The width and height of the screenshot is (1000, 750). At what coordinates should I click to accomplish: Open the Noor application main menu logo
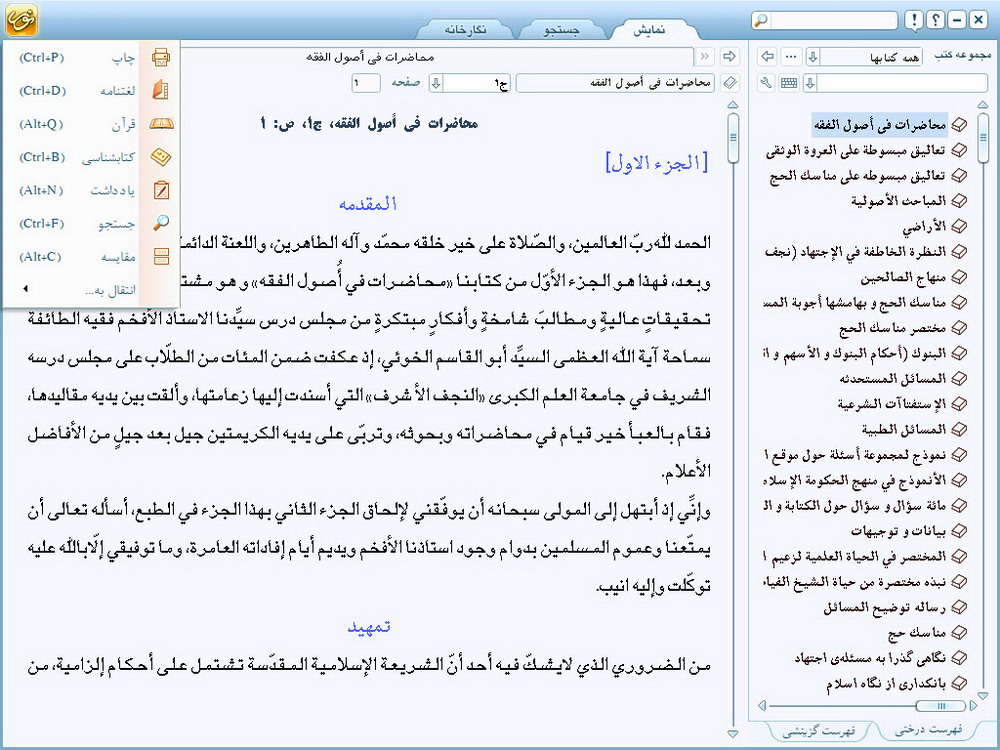(x=21, y=20)
